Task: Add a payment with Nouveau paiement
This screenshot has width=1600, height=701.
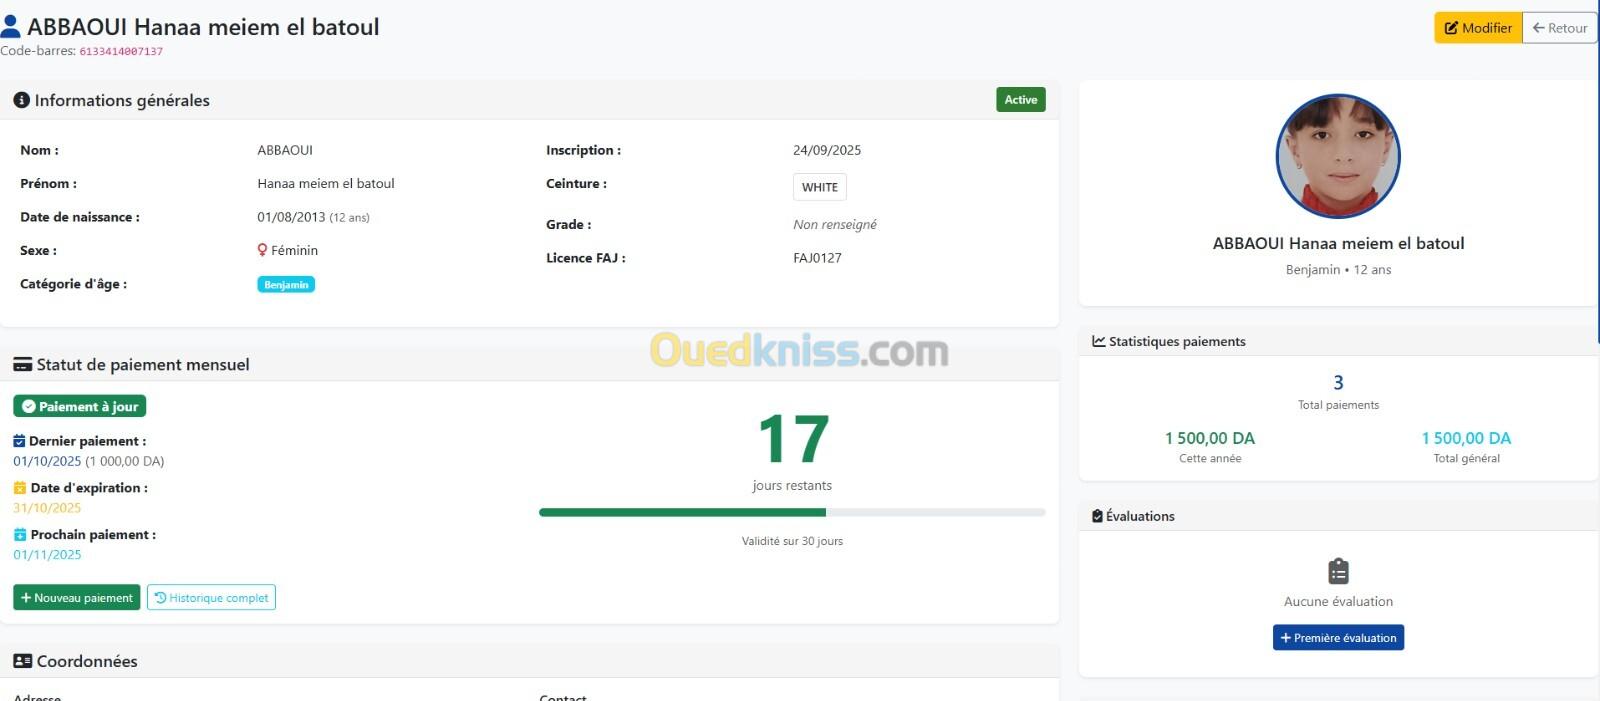Action: coord(77,598)
